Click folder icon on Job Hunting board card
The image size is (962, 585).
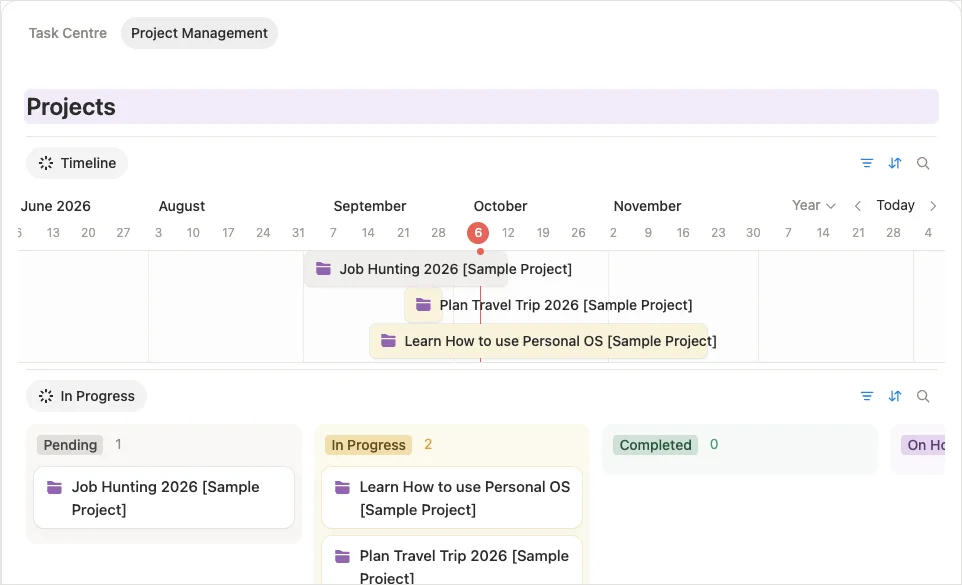(55, 488)
